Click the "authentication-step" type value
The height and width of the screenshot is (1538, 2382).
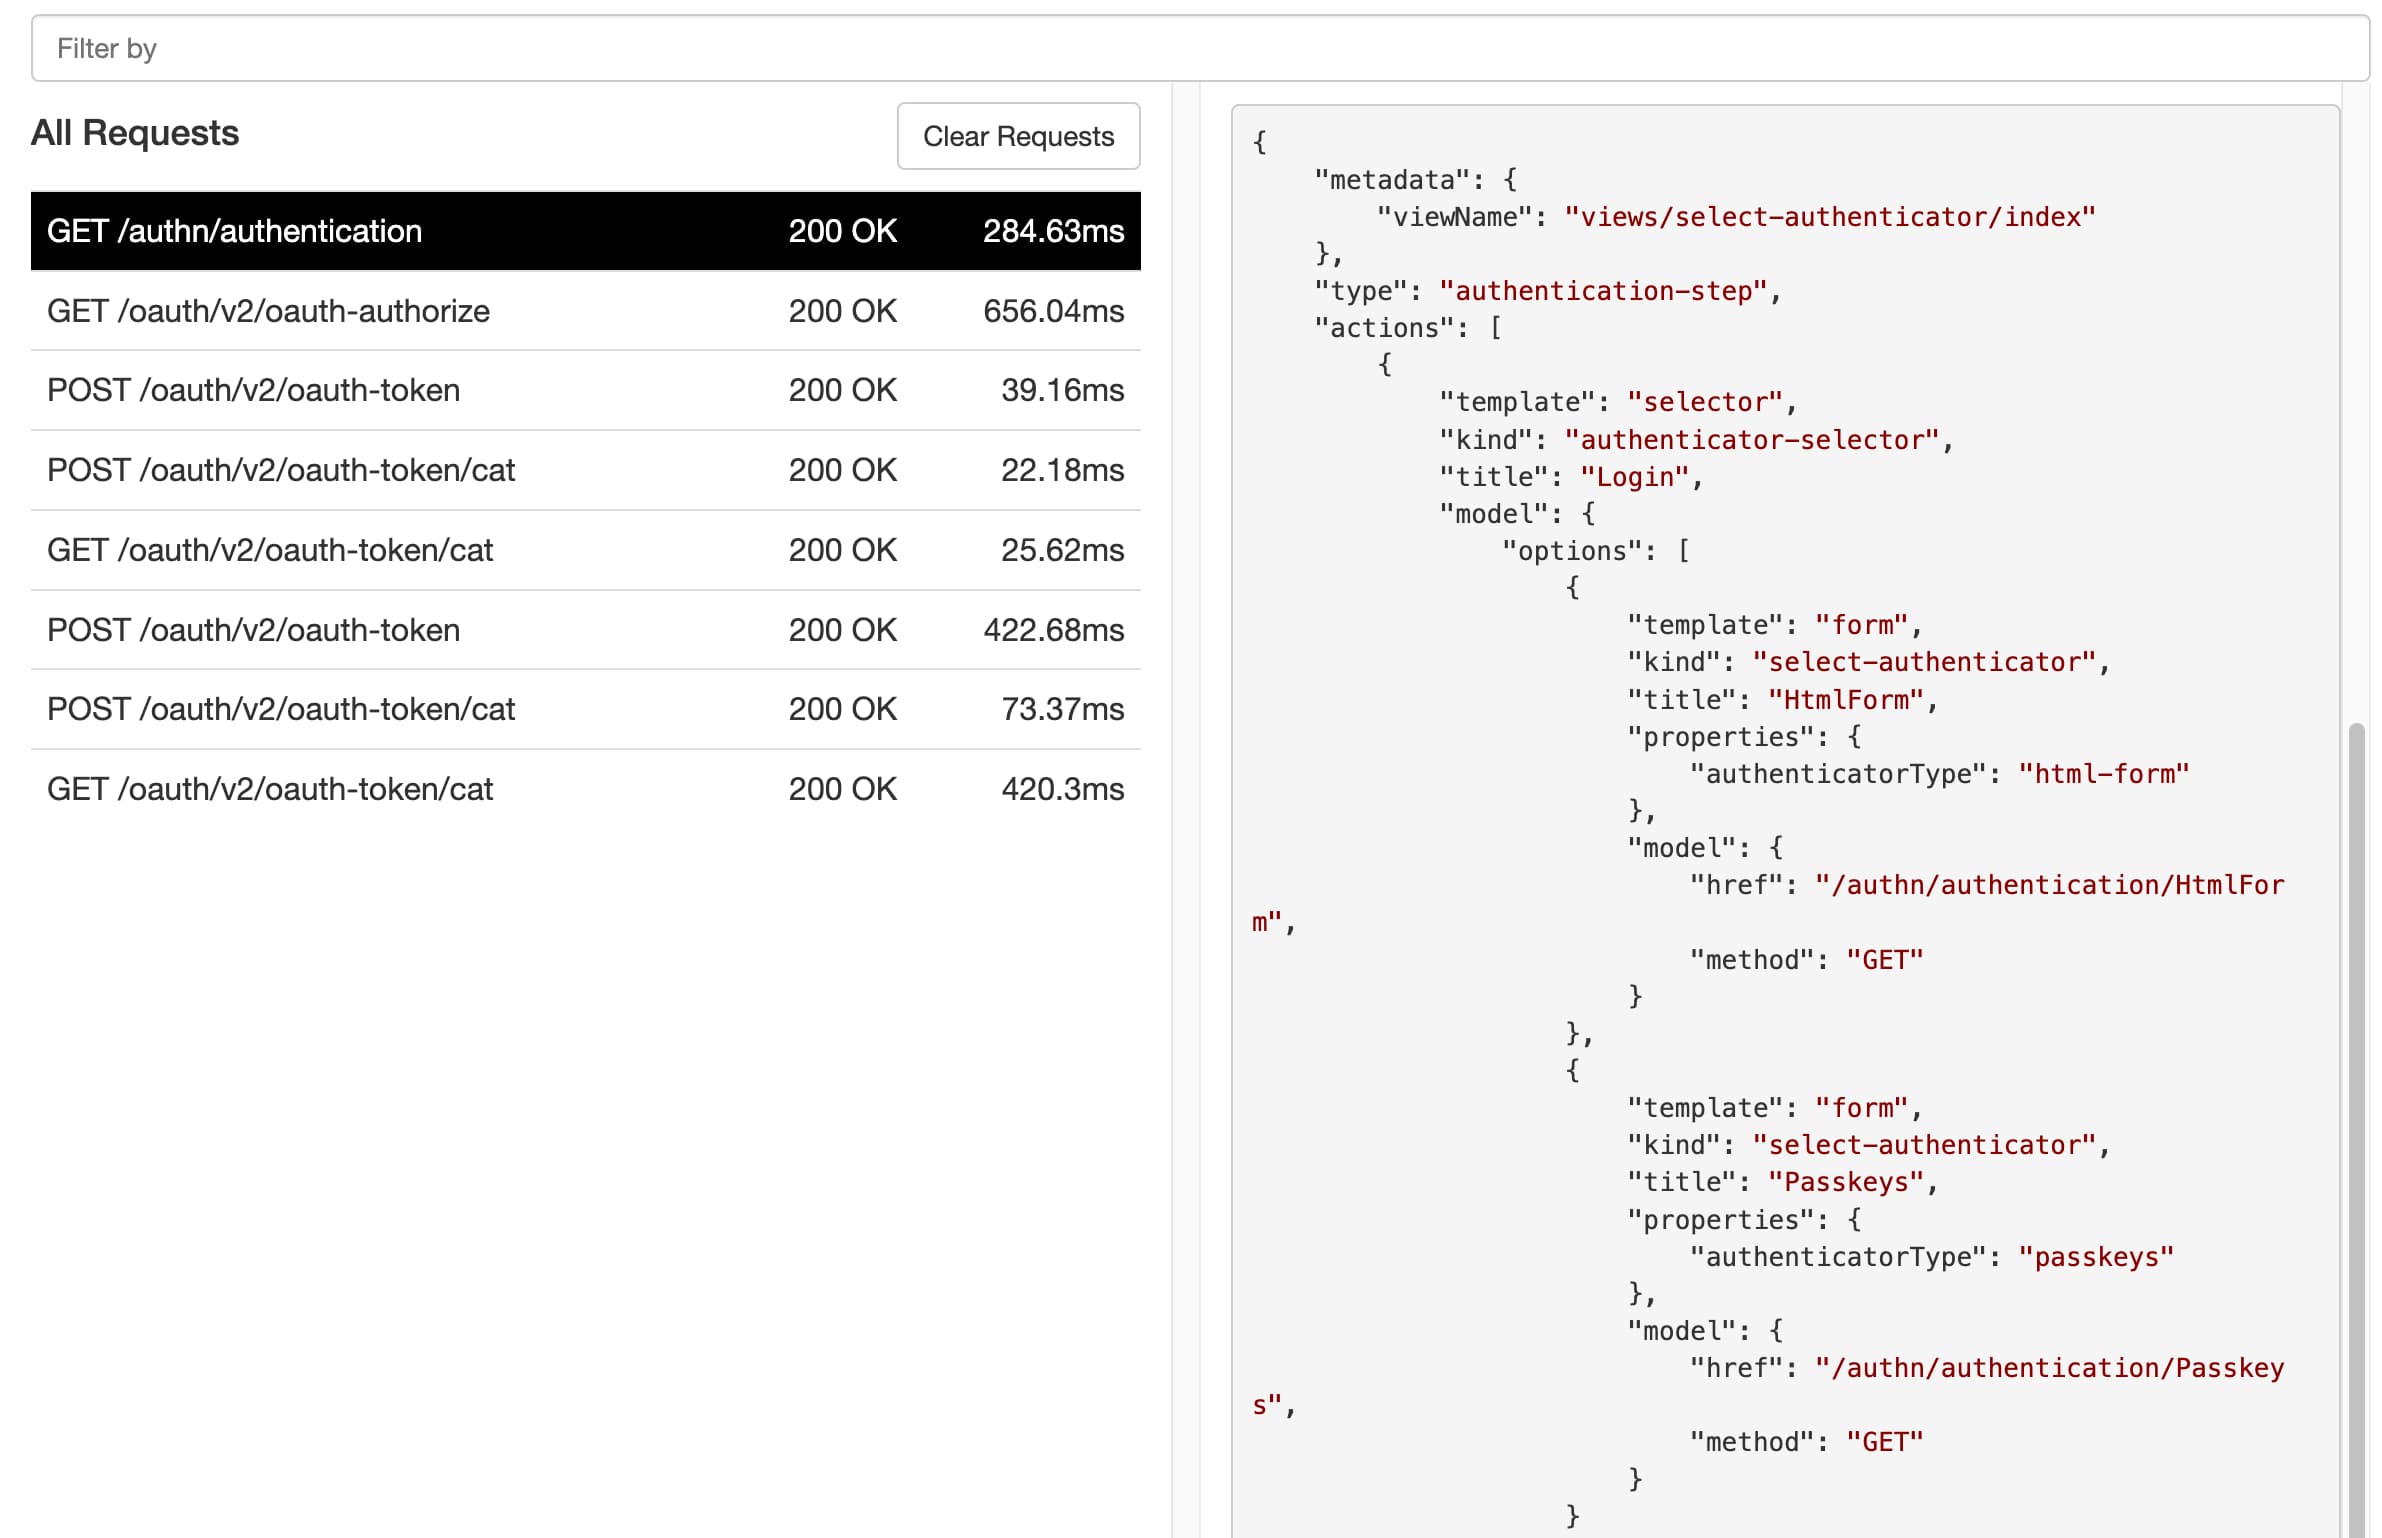click(1603, 291)
